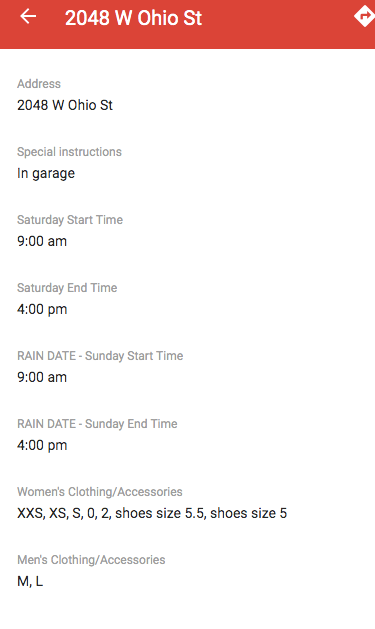
Task: Click the header title 2048 W Ohio St
Action: click(134, 18)
